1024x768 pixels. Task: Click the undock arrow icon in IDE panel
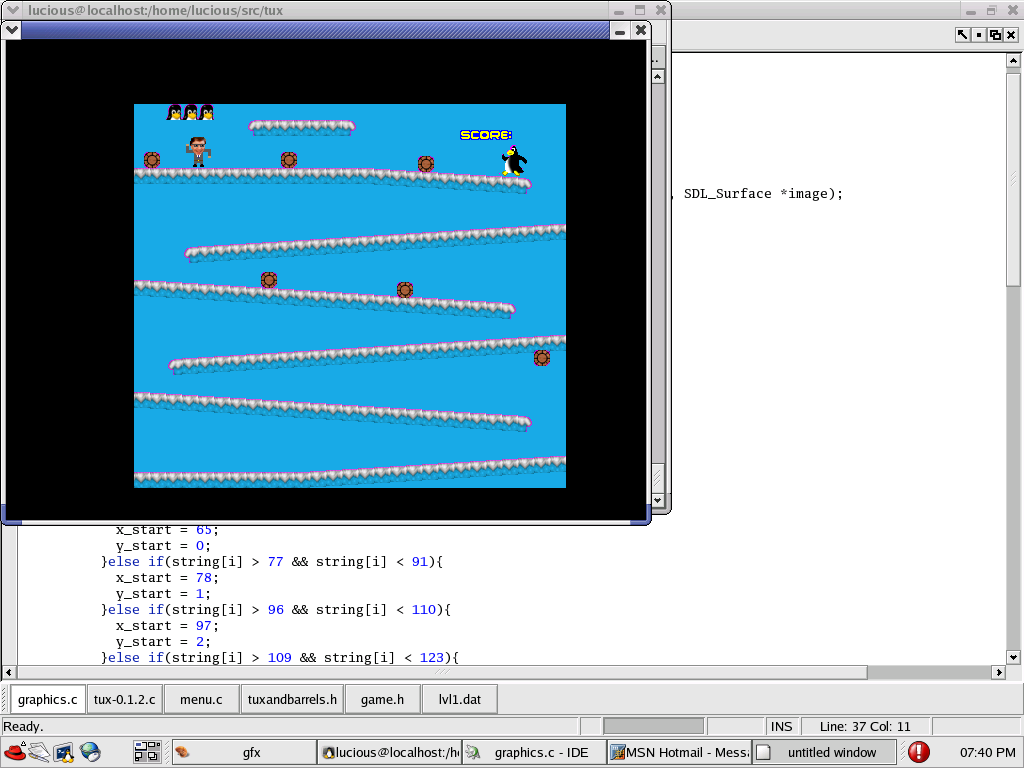coord(962,35)
